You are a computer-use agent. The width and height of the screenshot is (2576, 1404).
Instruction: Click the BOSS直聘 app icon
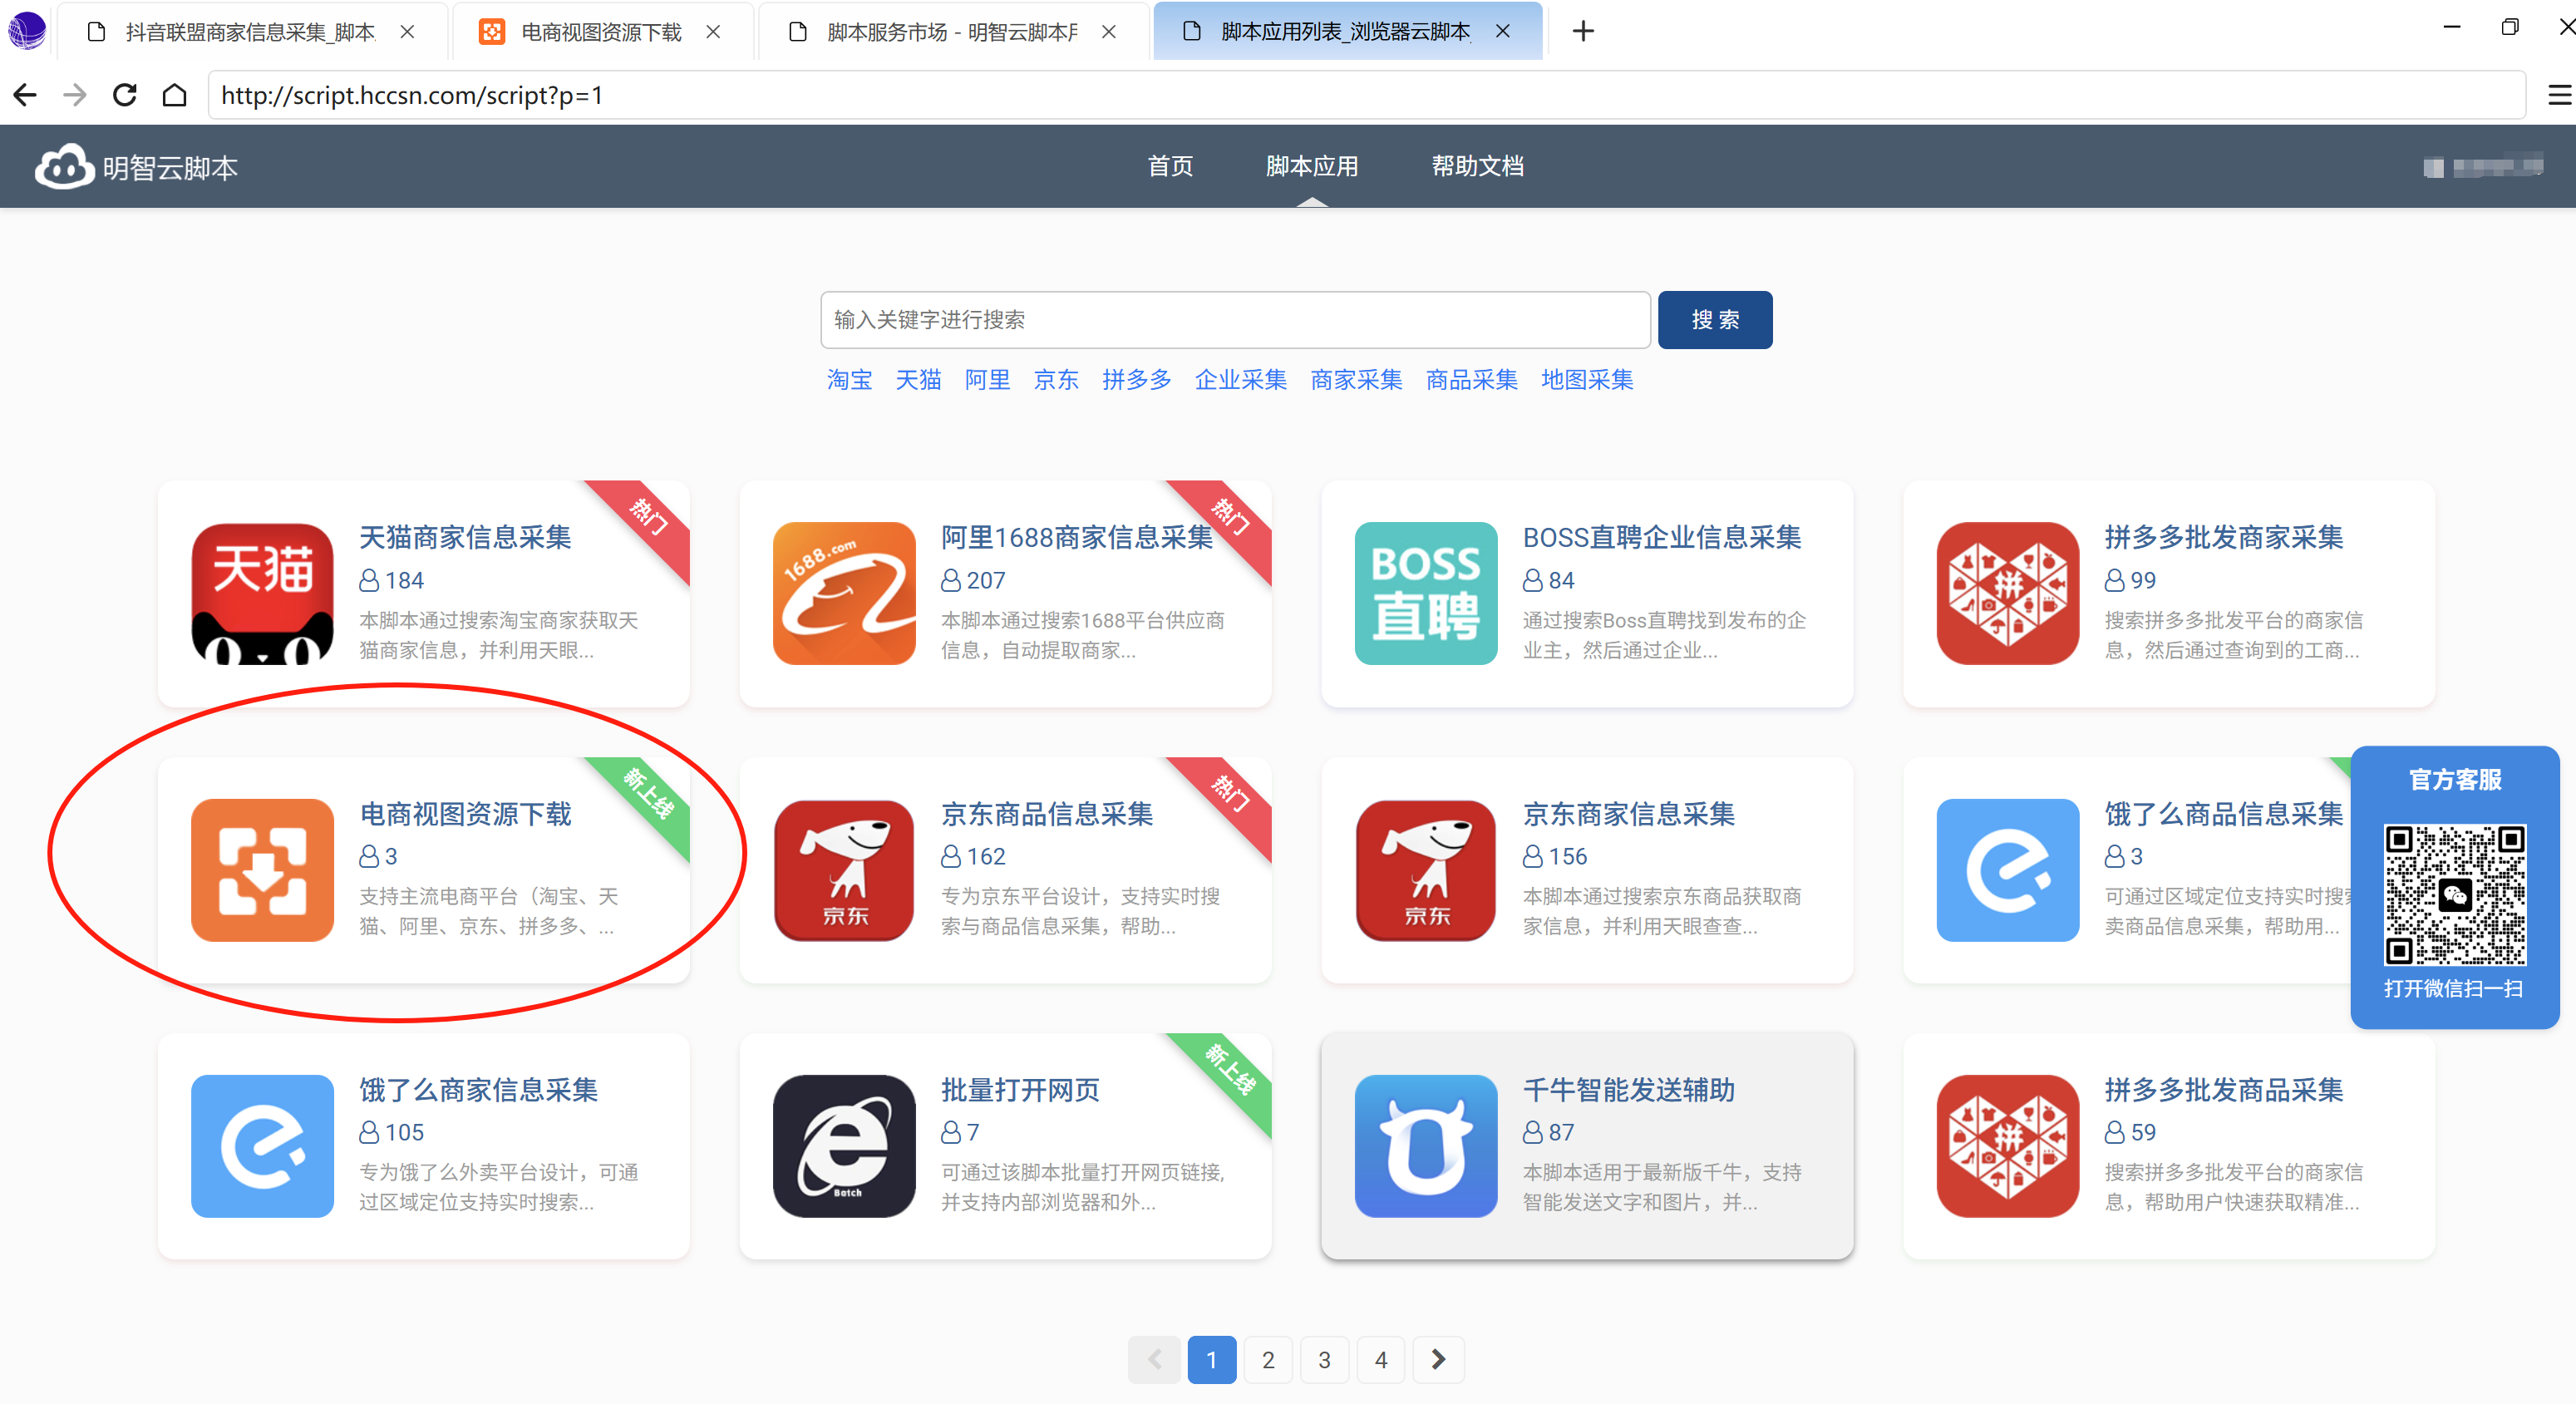click(1426, 593)
